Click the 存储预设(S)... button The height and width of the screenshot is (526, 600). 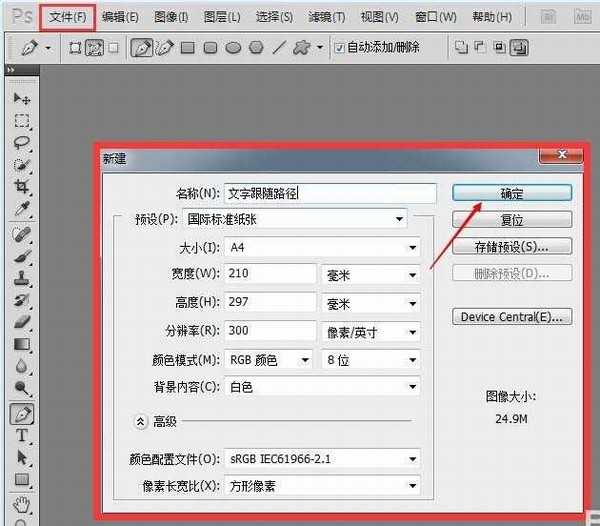pyautogui.click(x=511, y=246)
